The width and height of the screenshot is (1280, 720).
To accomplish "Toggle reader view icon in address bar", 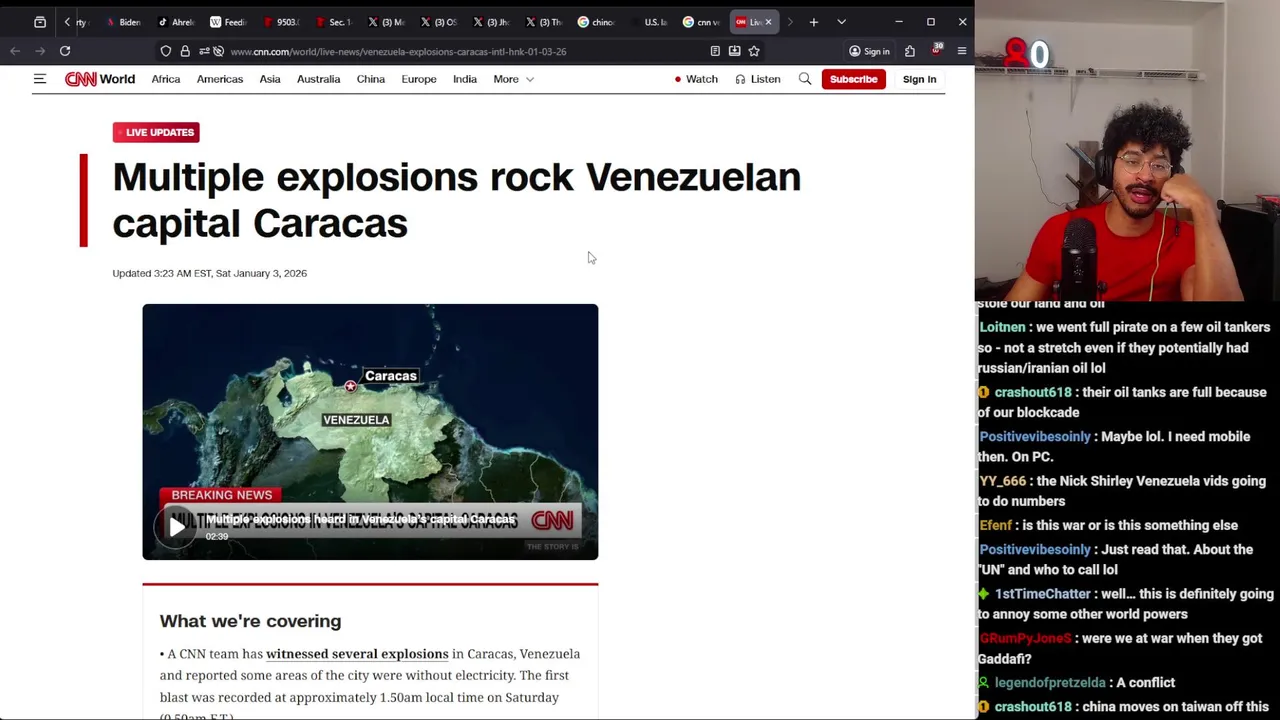I will click(715, 51).
